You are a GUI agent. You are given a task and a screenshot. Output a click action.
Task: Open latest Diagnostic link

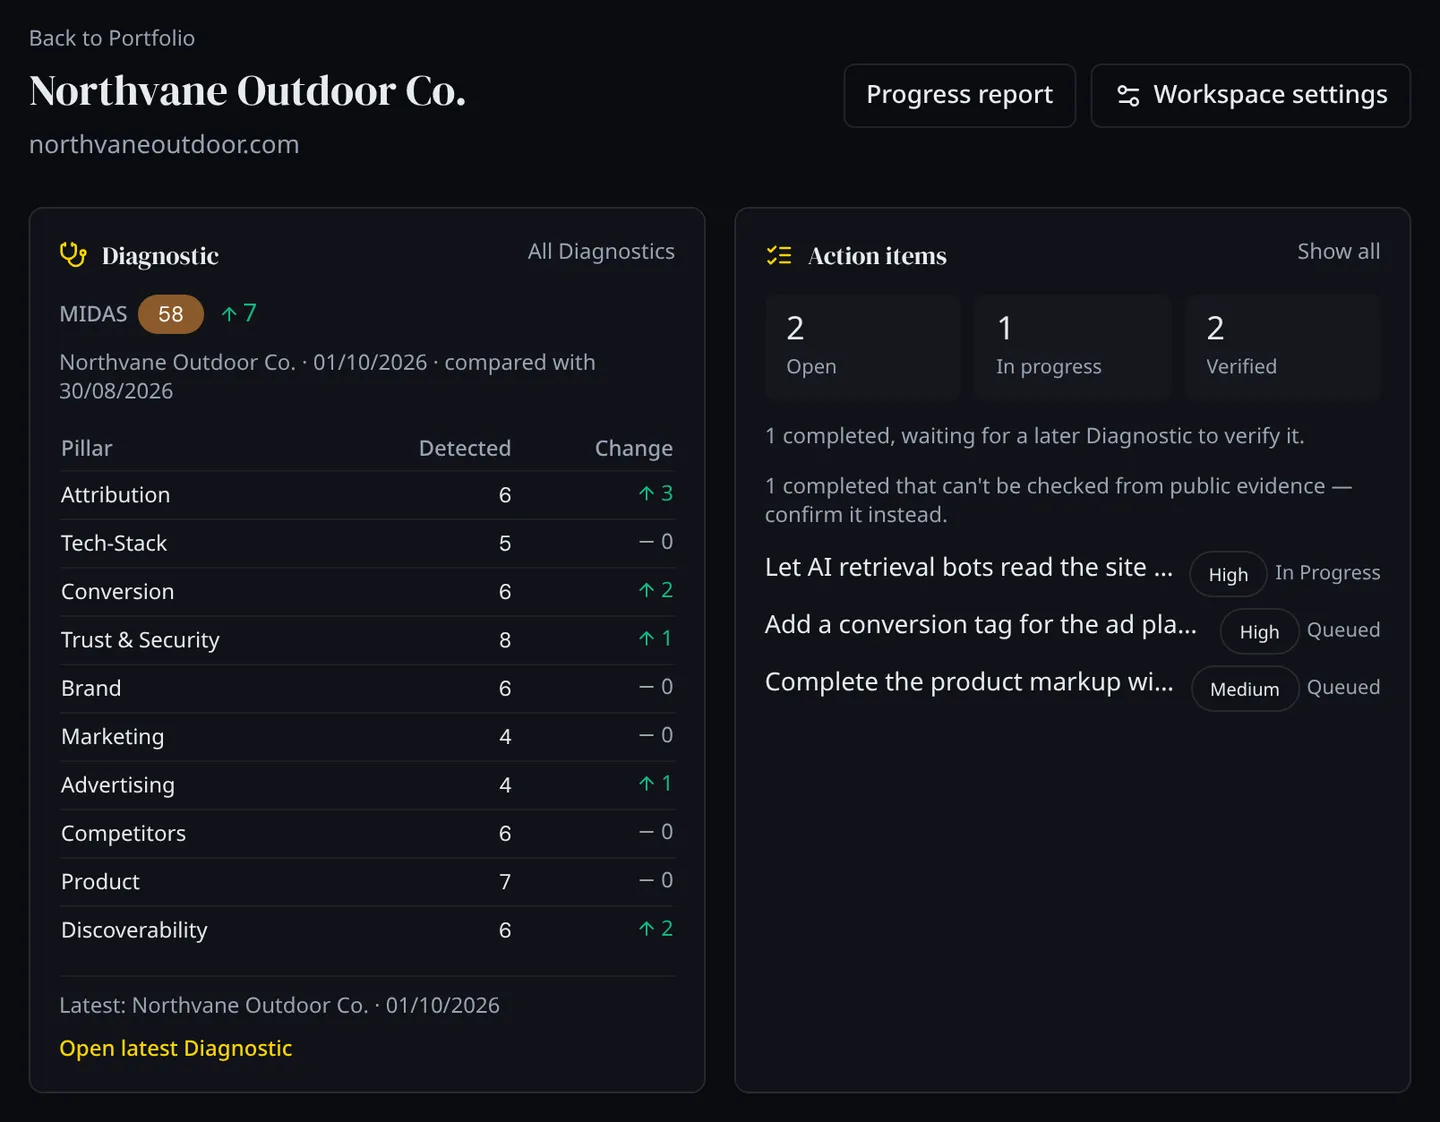pos(176,1048)
